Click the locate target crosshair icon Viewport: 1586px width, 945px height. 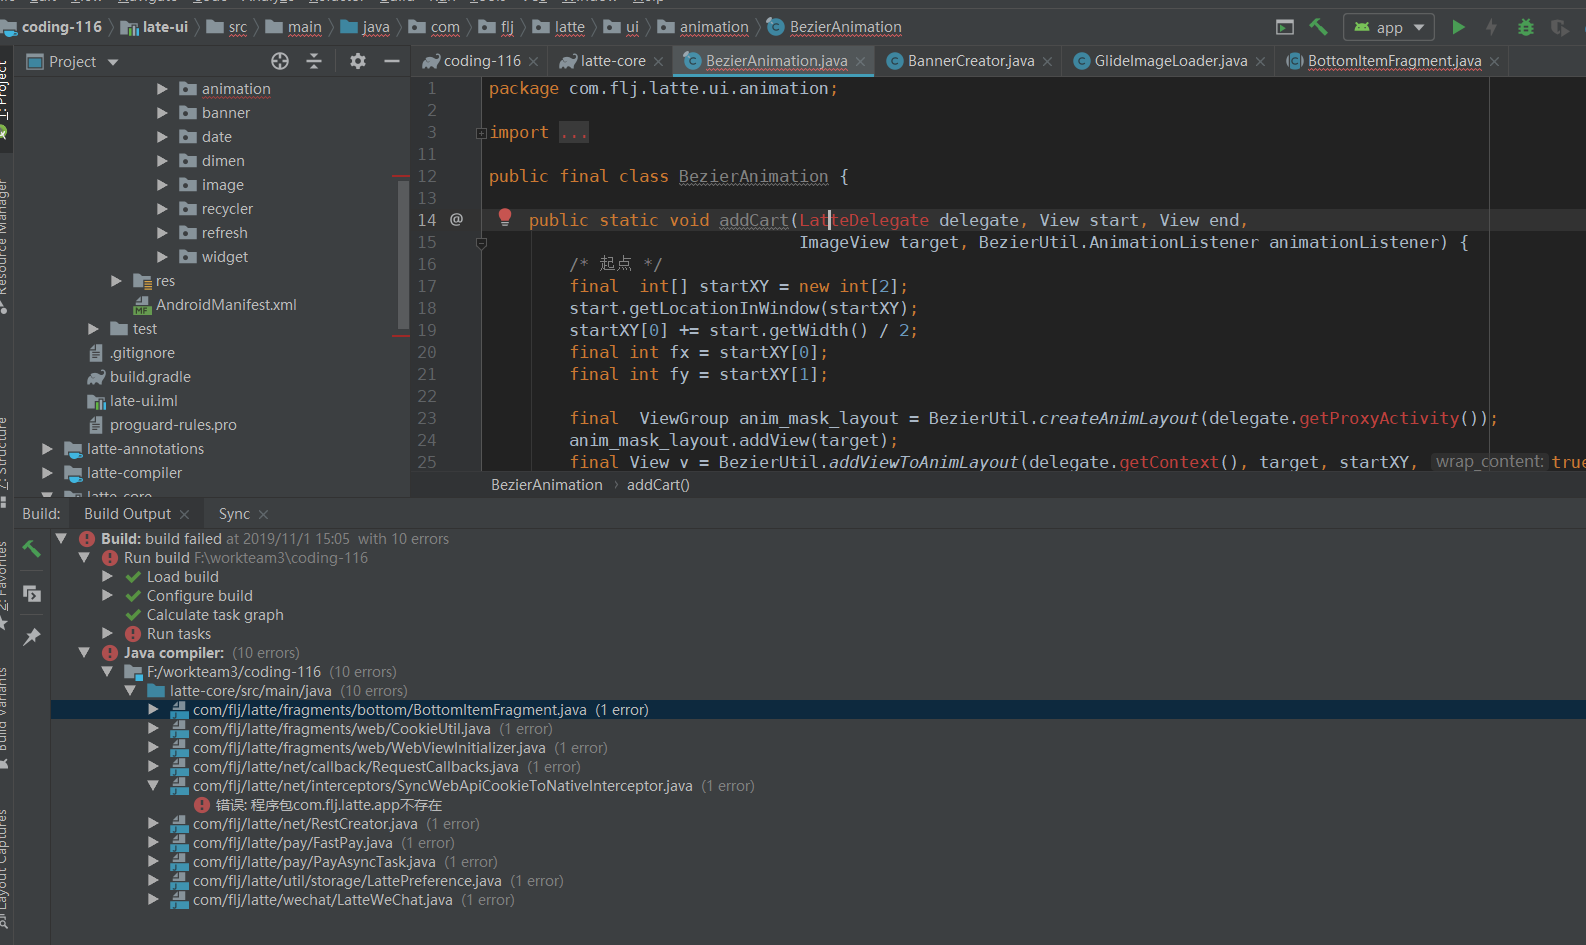point(280,61)
